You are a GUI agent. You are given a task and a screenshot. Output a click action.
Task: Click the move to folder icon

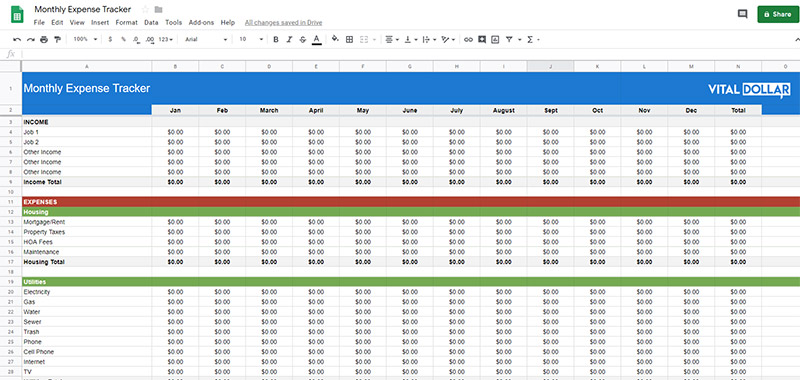click(158, 9)
